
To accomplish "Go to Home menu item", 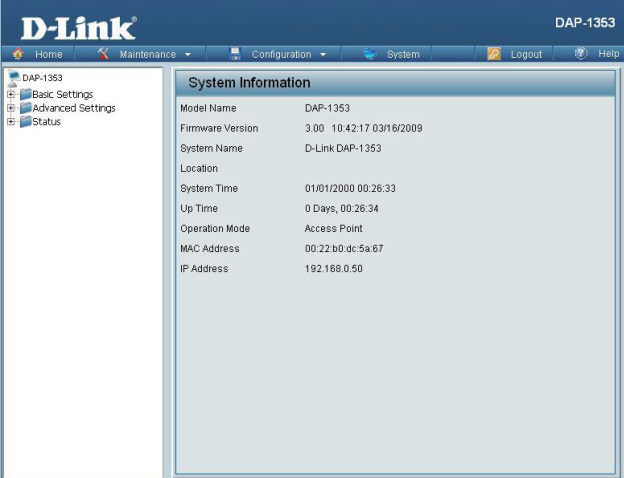I will (x=49, y=54).
